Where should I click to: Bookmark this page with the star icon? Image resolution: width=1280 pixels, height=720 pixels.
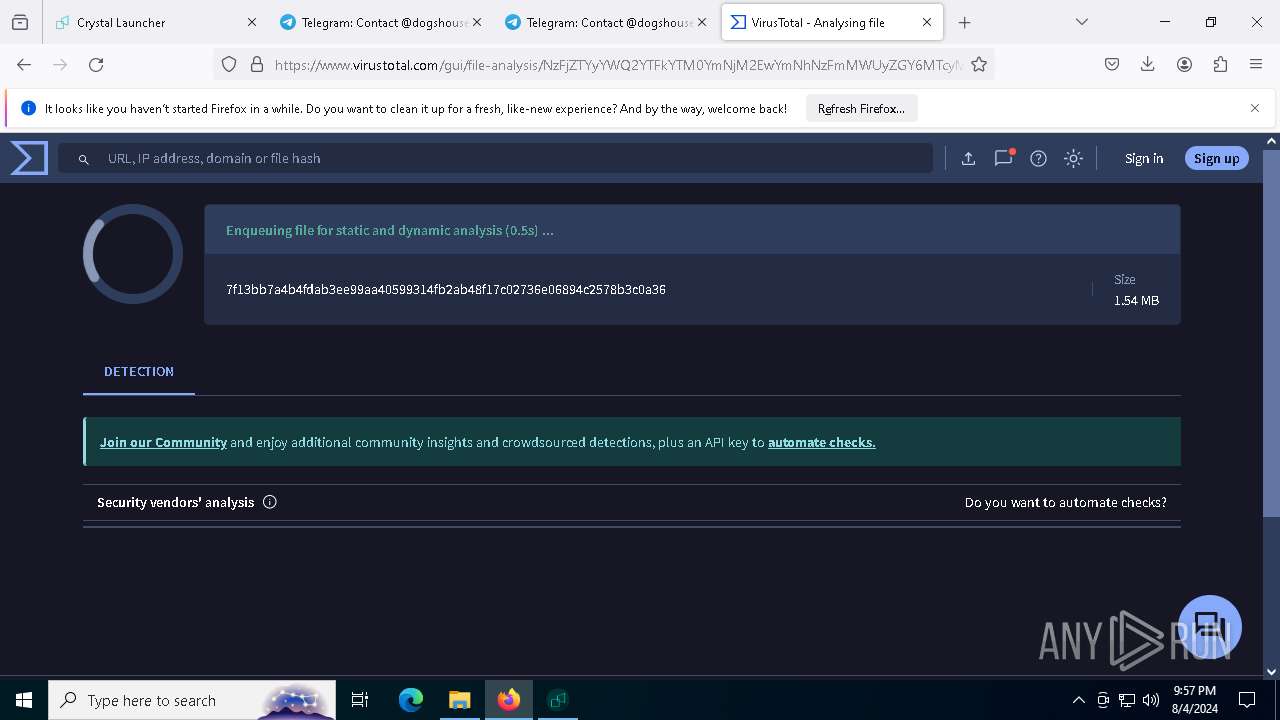tap(979, 64)
